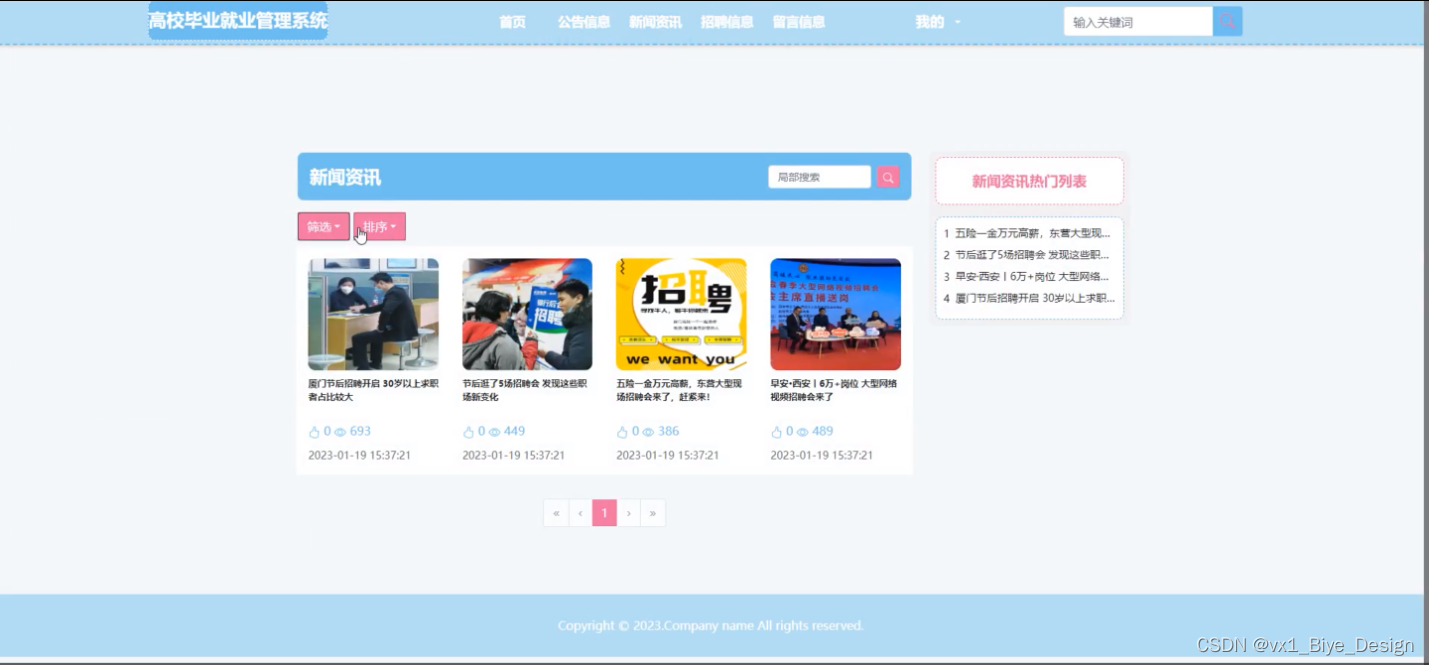Jump to first page with « button
Image resolution: width=1429 pixels, height=665 pixels.
tap(556, 513)
